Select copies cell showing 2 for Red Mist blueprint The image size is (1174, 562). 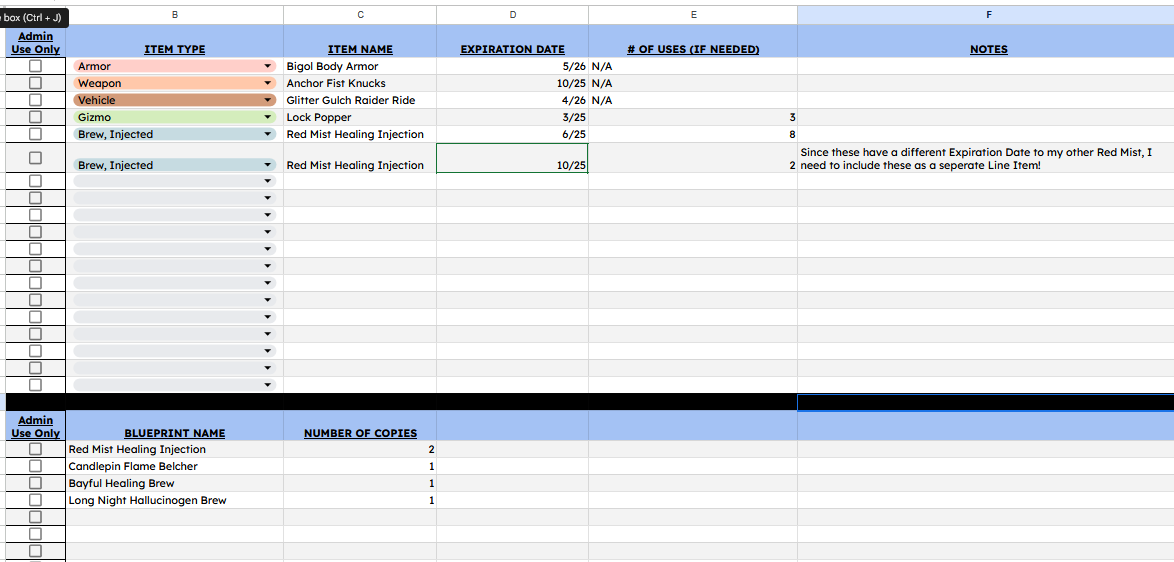tap(360, 449)
